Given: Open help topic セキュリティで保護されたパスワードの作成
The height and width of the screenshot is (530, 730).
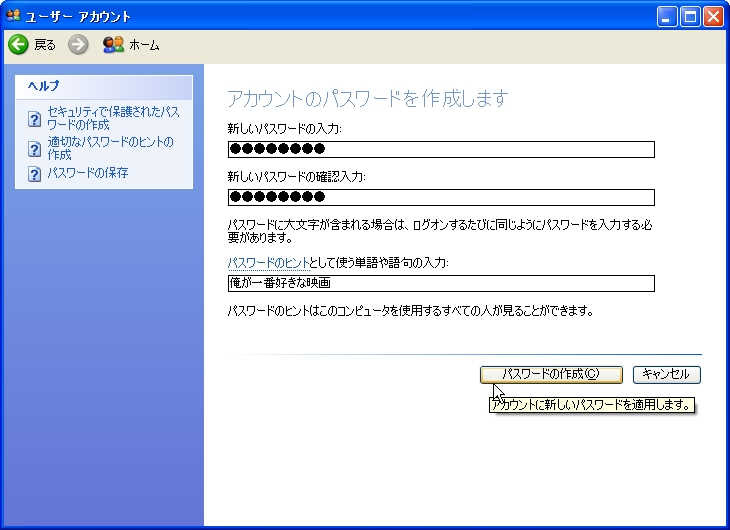Looking at the screenshot, I should click(113, 118).
